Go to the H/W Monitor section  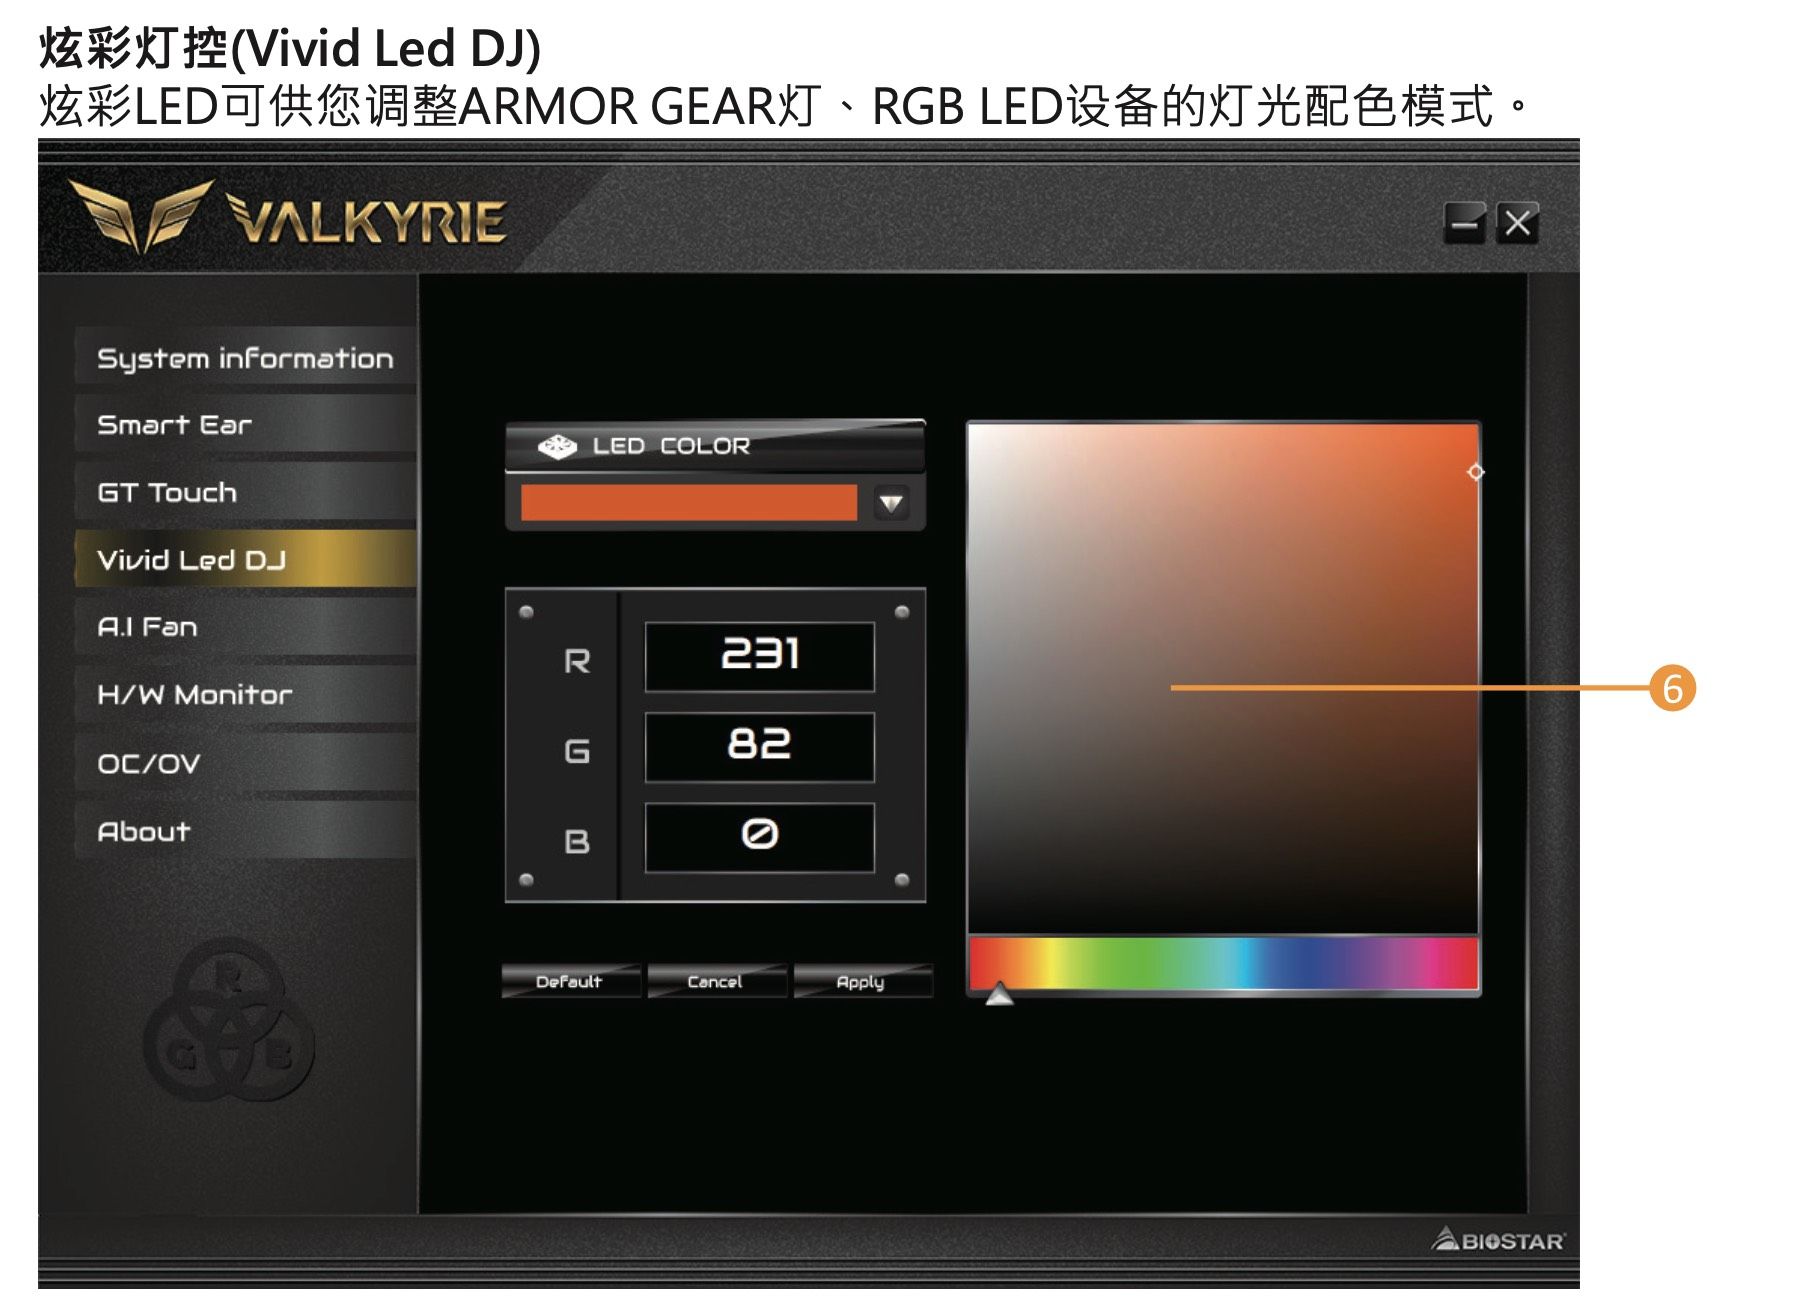coord(246,695)
